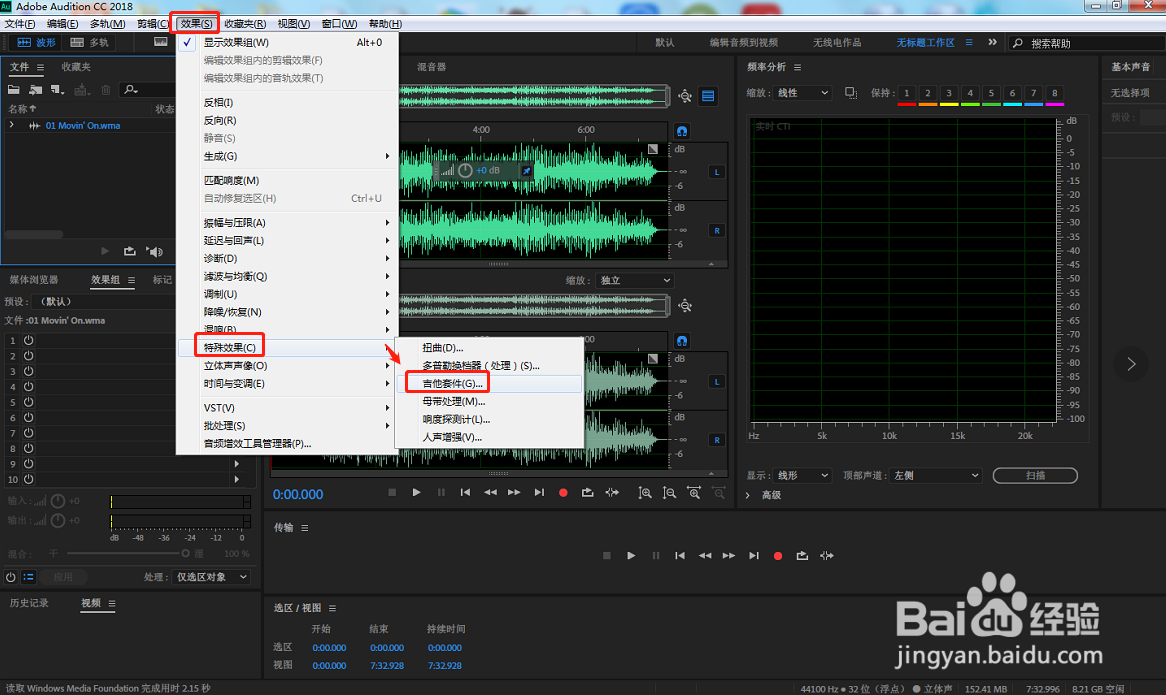Open the 处理 仅选区对象 dropdown
Image resolution: width=1166 pixels, height=695 pixels.
coord(211,577)
